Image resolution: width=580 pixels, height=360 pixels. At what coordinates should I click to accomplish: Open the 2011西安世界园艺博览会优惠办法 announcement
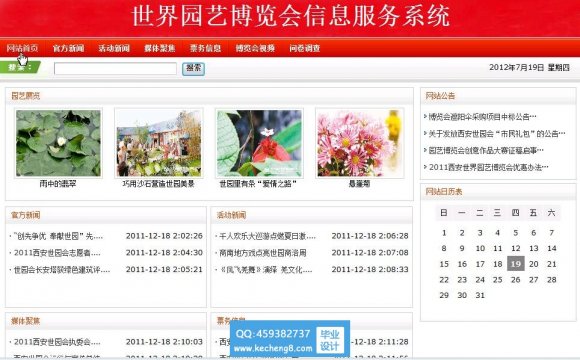(486, 167)
